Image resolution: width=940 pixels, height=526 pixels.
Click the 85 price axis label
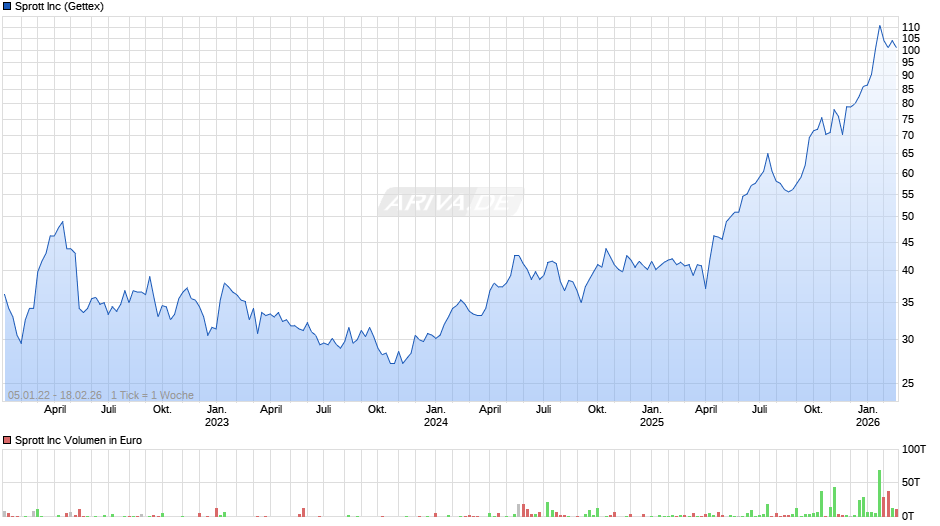coord(908,89)
